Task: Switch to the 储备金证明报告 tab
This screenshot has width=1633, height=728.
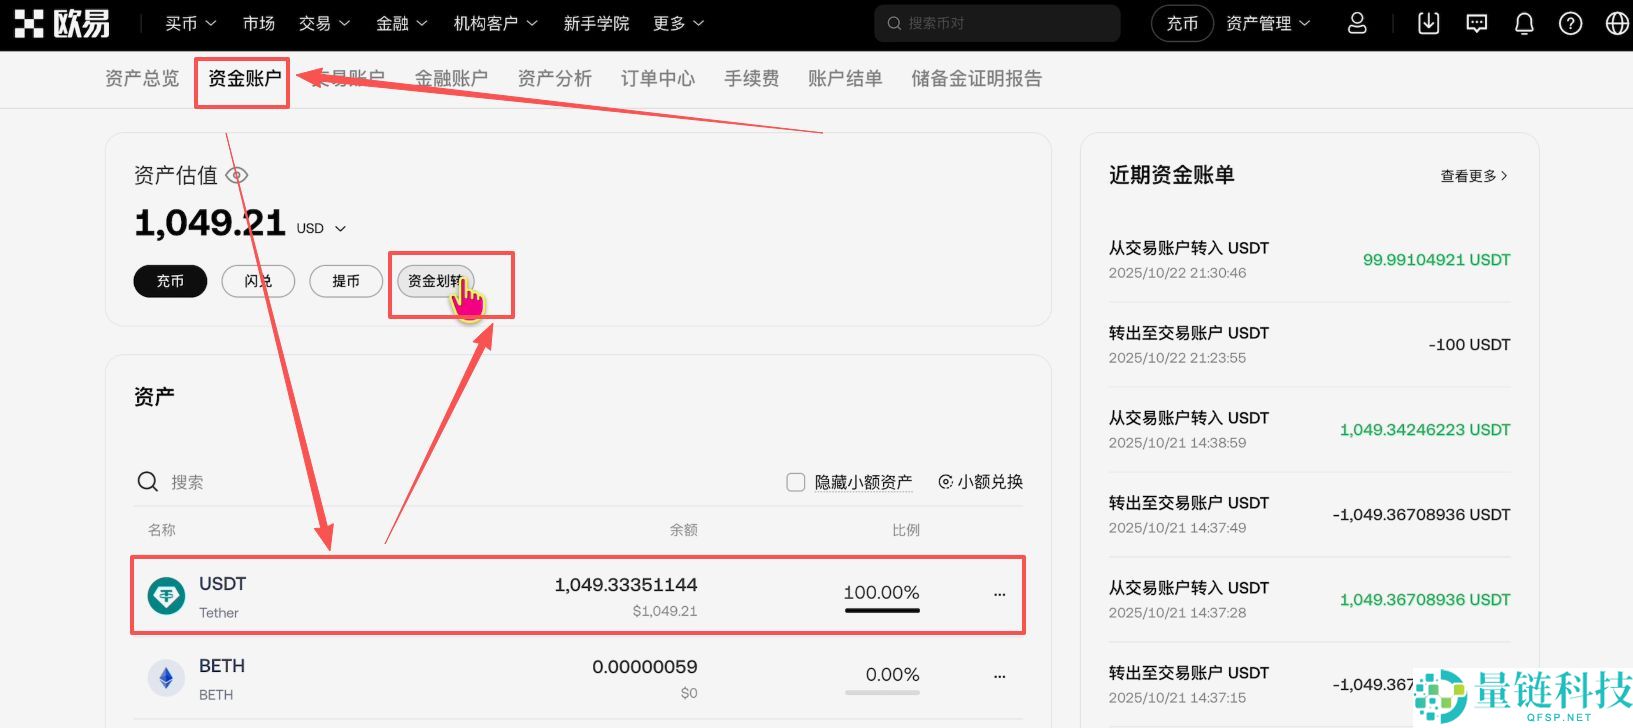Action: (x=976, y=78)
